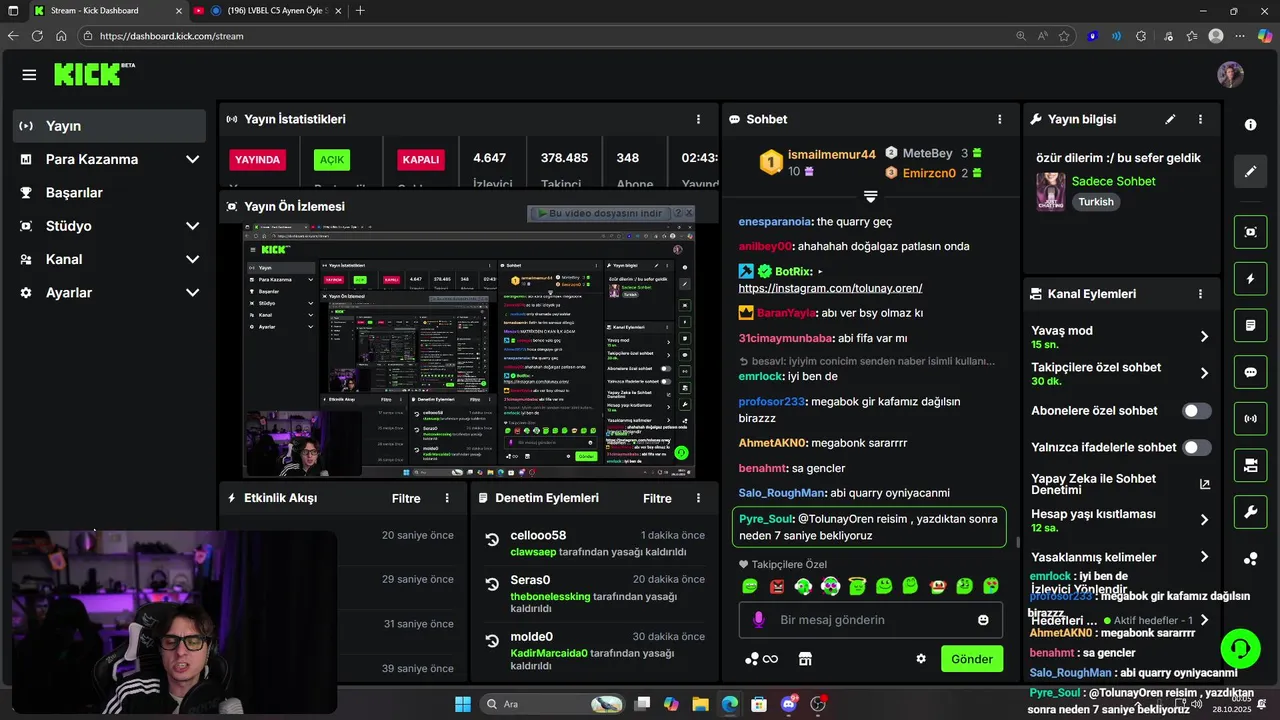
Task: Click the Sadece Sohbet category link
Action: (x=1113, y=181)
